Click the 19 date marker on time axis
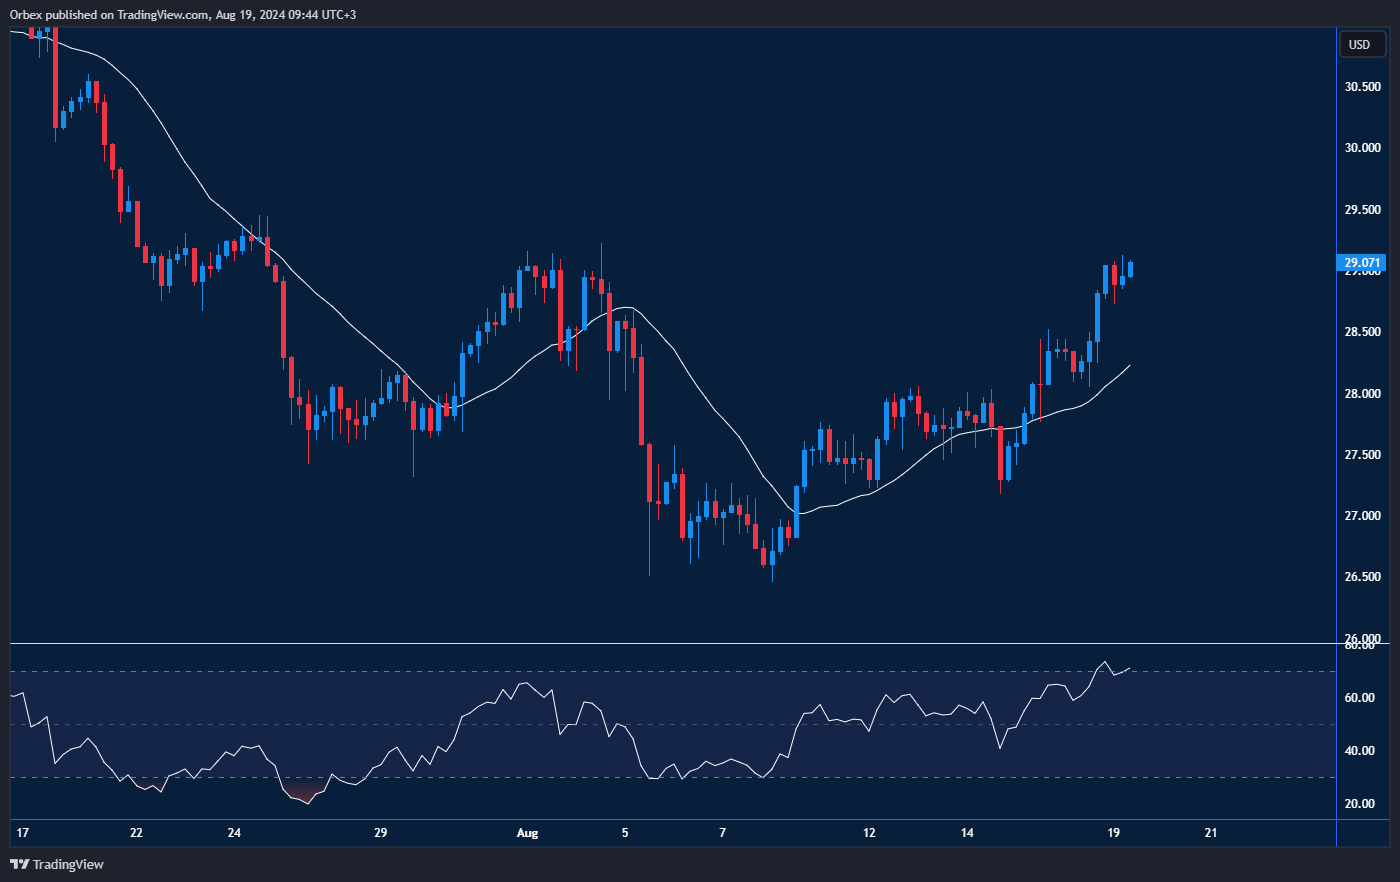This screenshot has height=882, width=1400. (x=1113, y=833)
